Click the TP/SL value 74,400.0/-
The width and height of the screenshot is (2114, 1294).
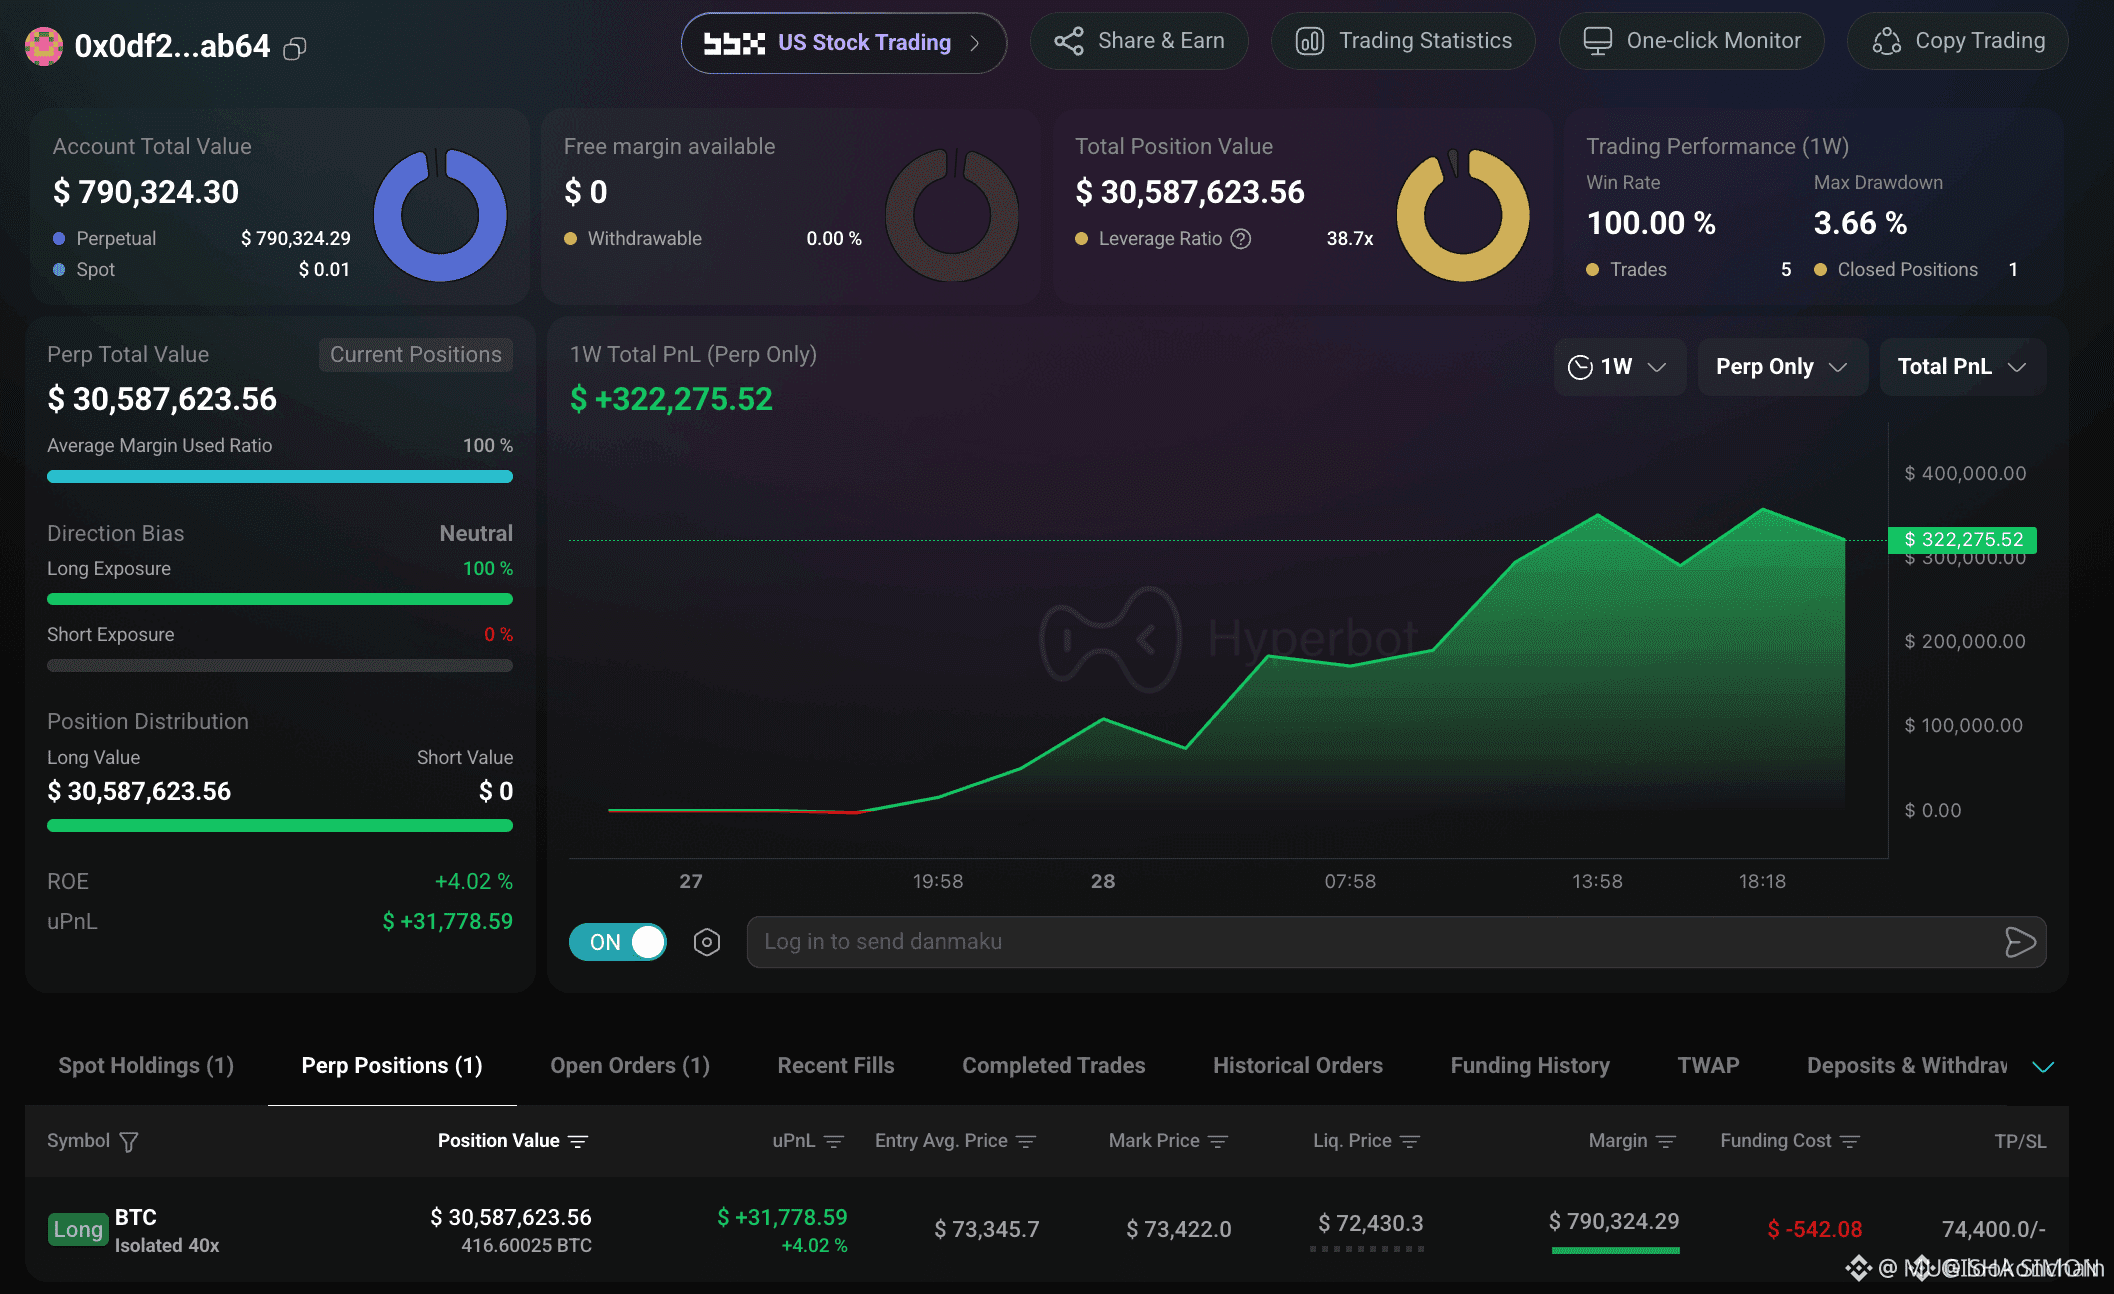1993,1230
